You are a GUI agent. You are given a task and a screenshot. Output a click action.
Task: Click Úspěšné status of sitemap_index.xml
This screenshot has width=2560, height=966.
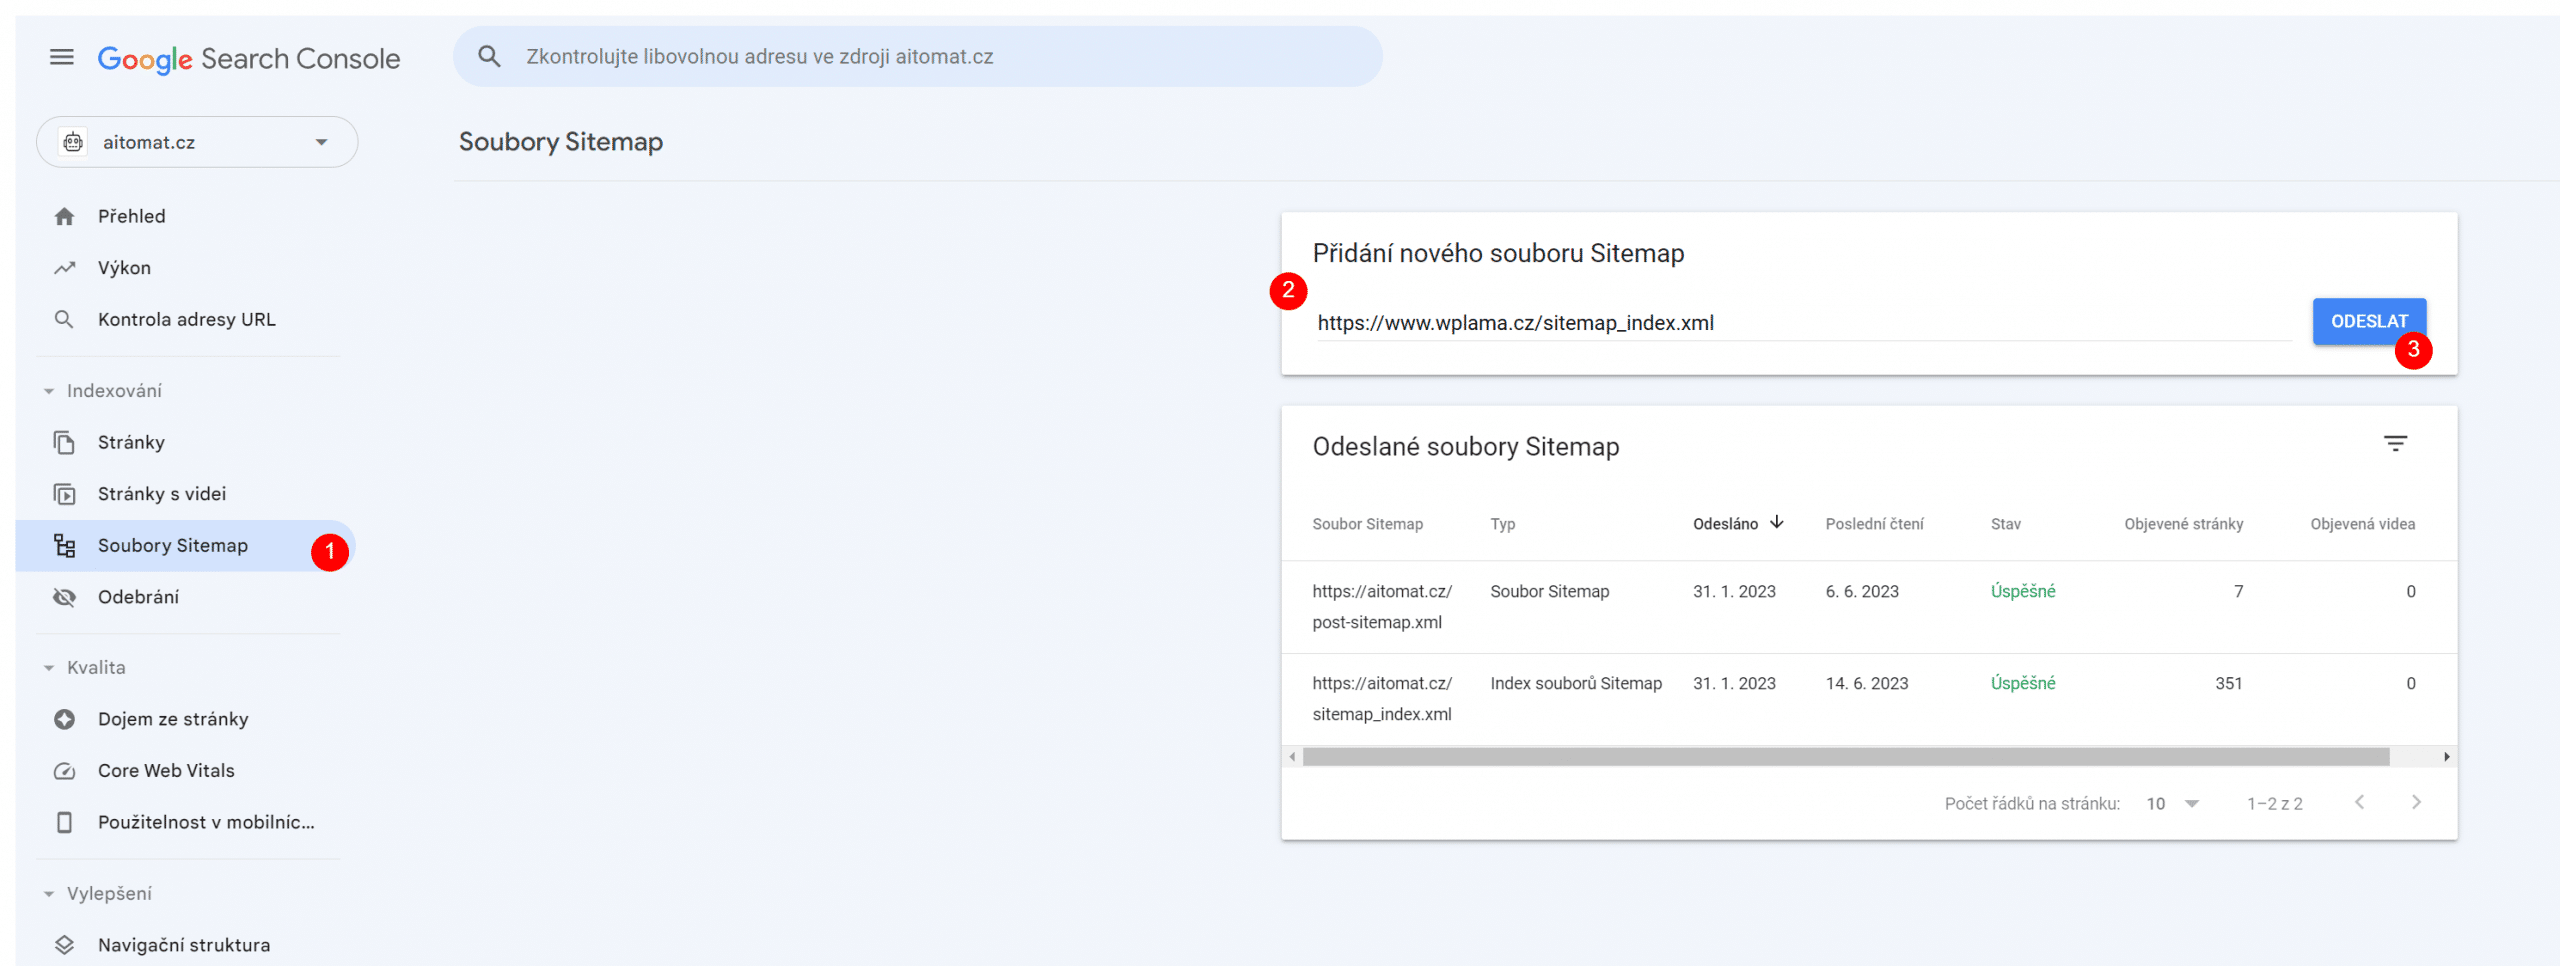point(2023,683)
